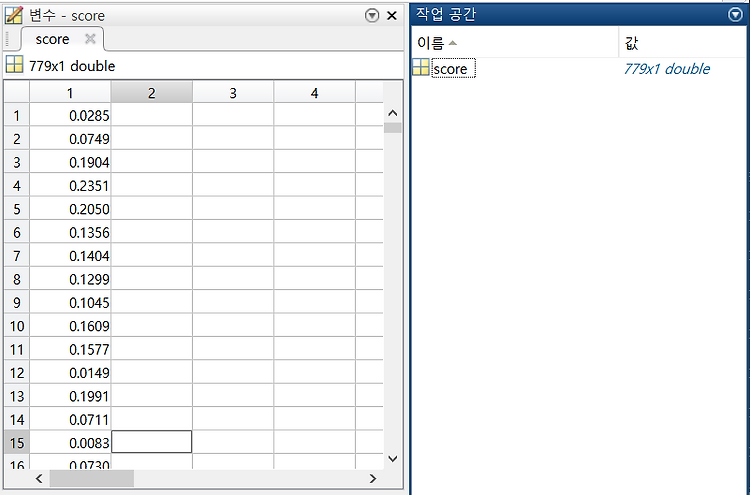Close the variable editor panel
This screenshot has width=750, height=495.
[392, 16]
